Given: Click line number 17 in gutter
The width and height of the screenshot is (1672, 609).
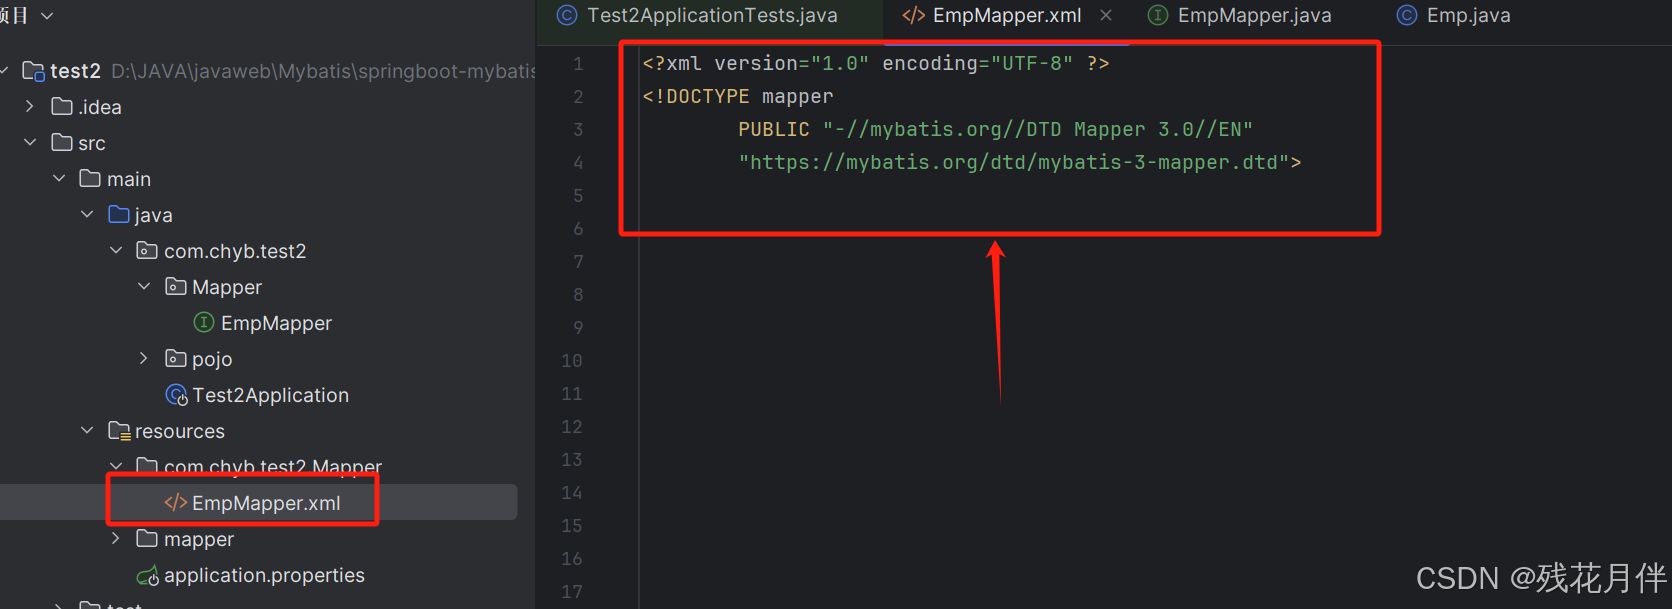Looking at the screenshot, I should [572, 592].
